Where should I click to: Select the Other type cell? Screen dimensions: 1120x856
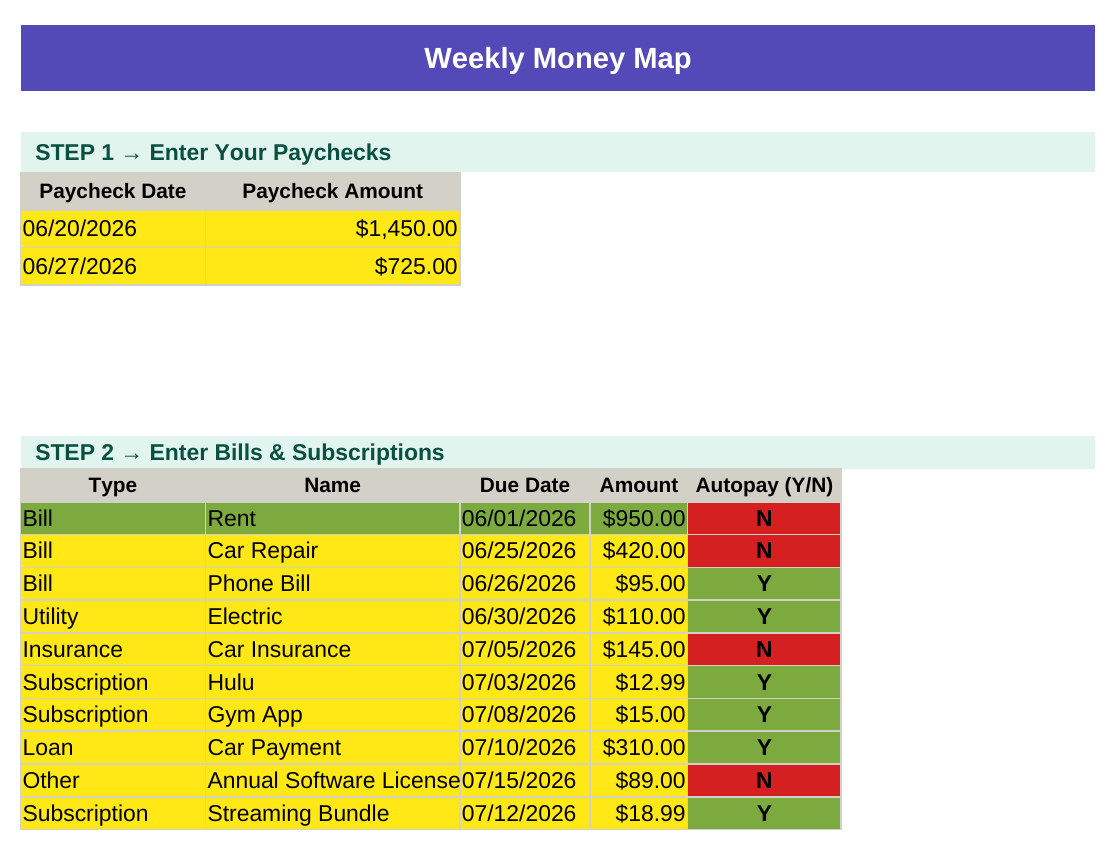(x=113, y=780)
